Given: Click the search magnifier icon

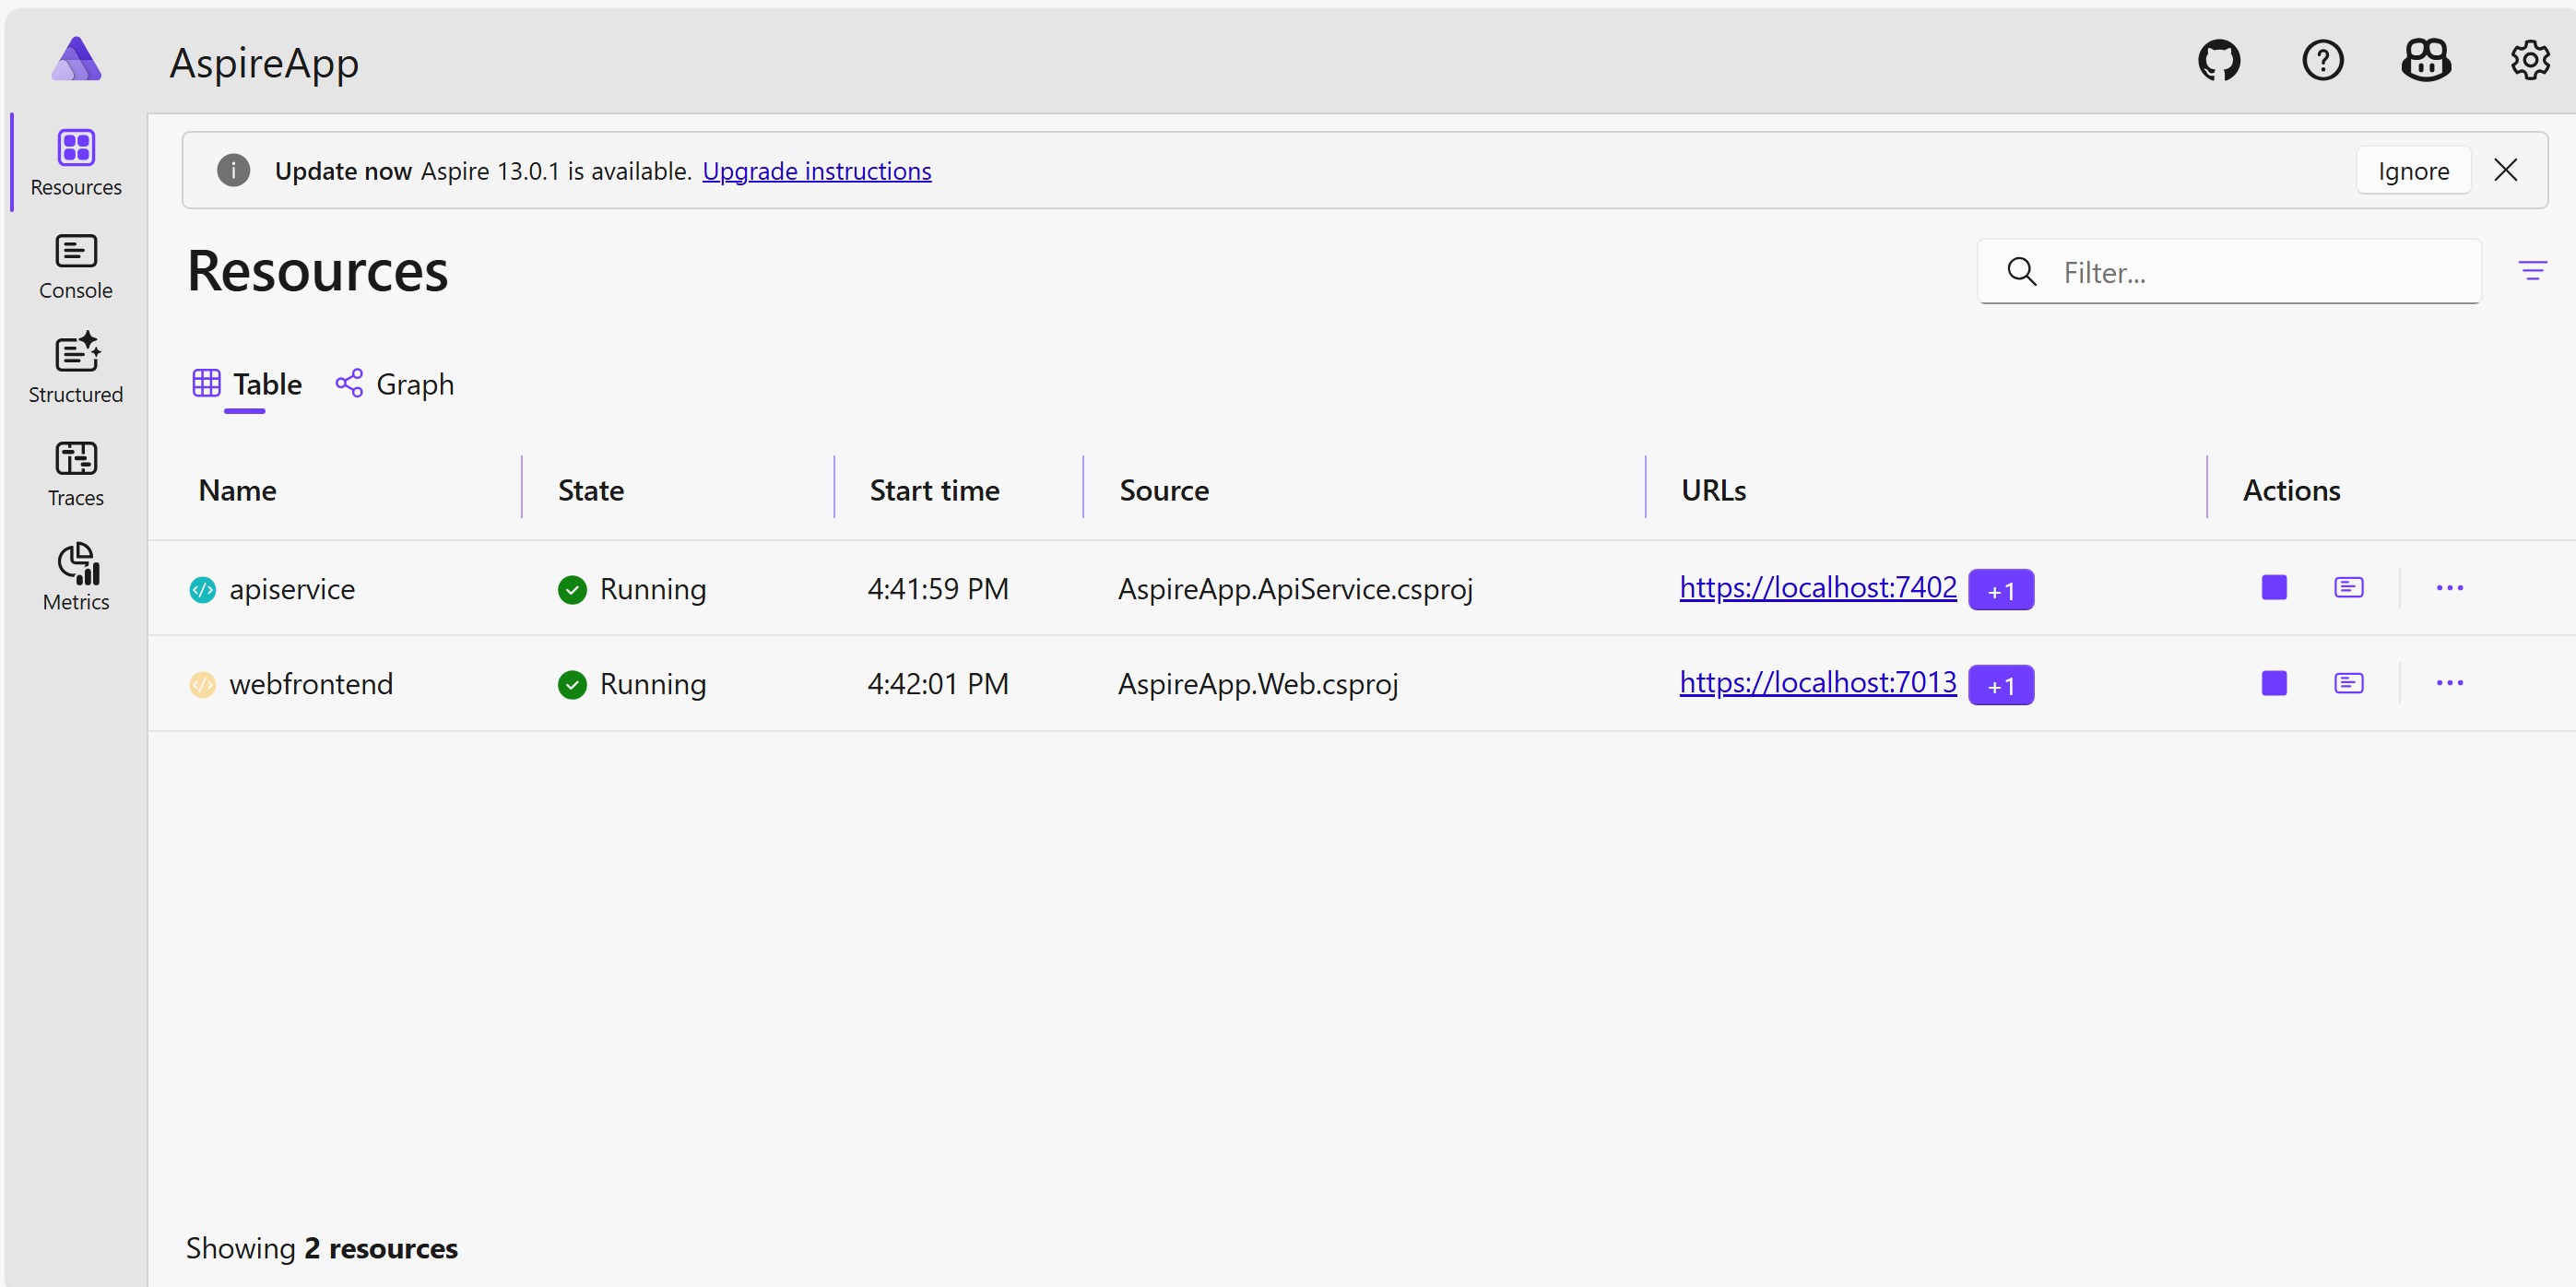Looking at the screenshot, I should click(x=2022, y=271).
